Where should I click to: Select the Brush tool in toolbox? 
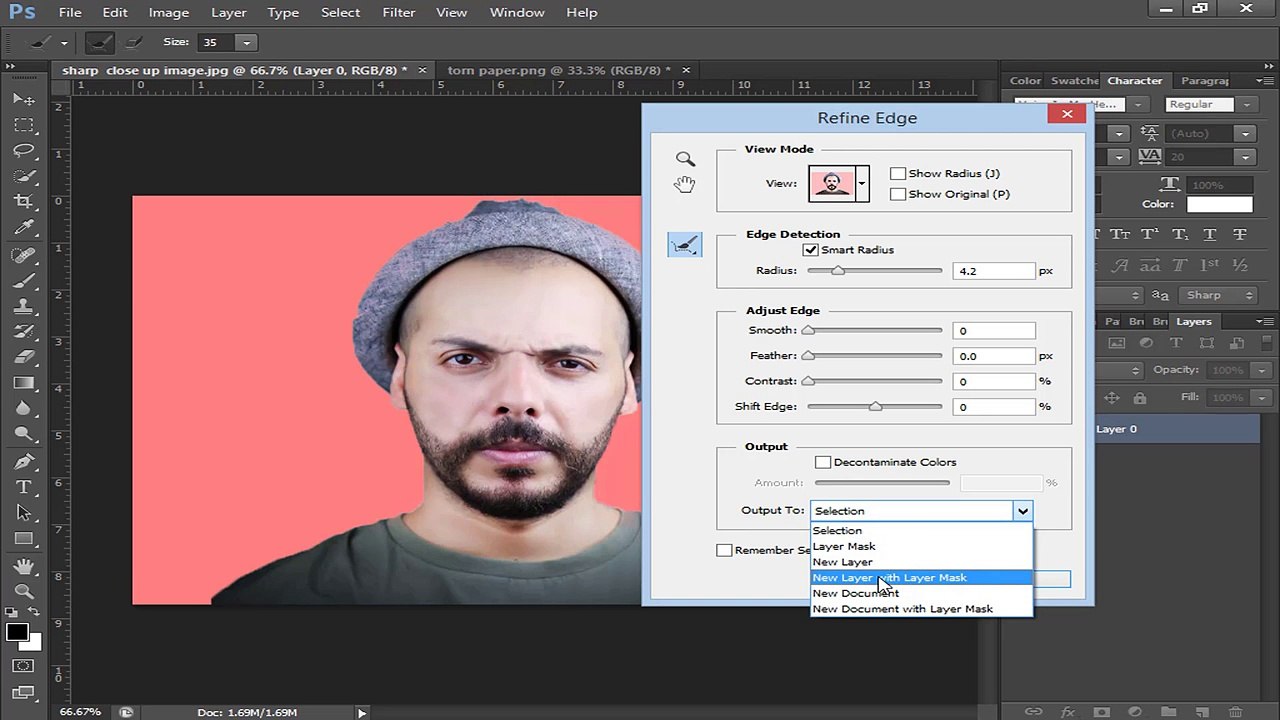[x=24, y=282]
